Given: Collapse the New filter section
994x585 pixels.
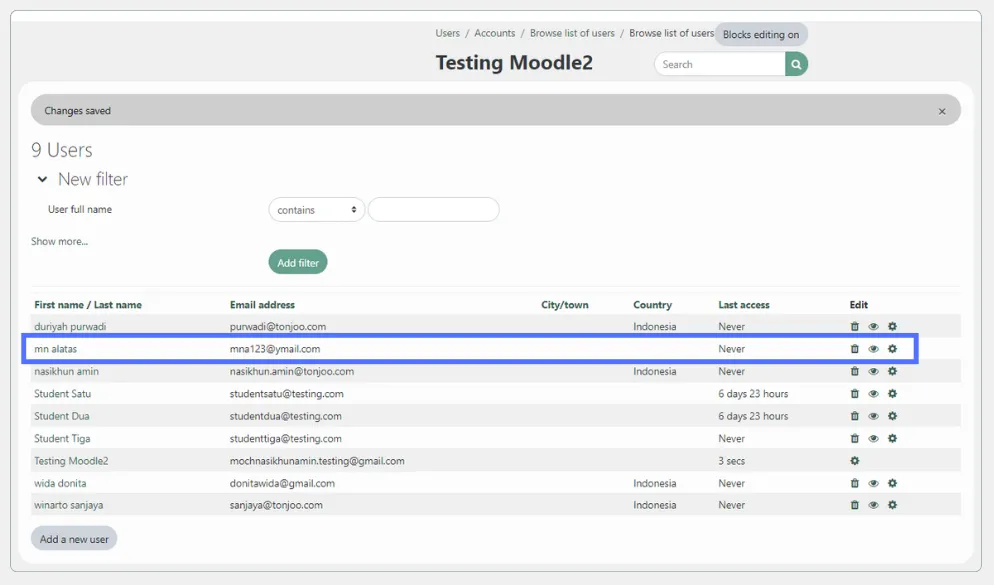Looking at the screenshot, I should click(41, 179).
